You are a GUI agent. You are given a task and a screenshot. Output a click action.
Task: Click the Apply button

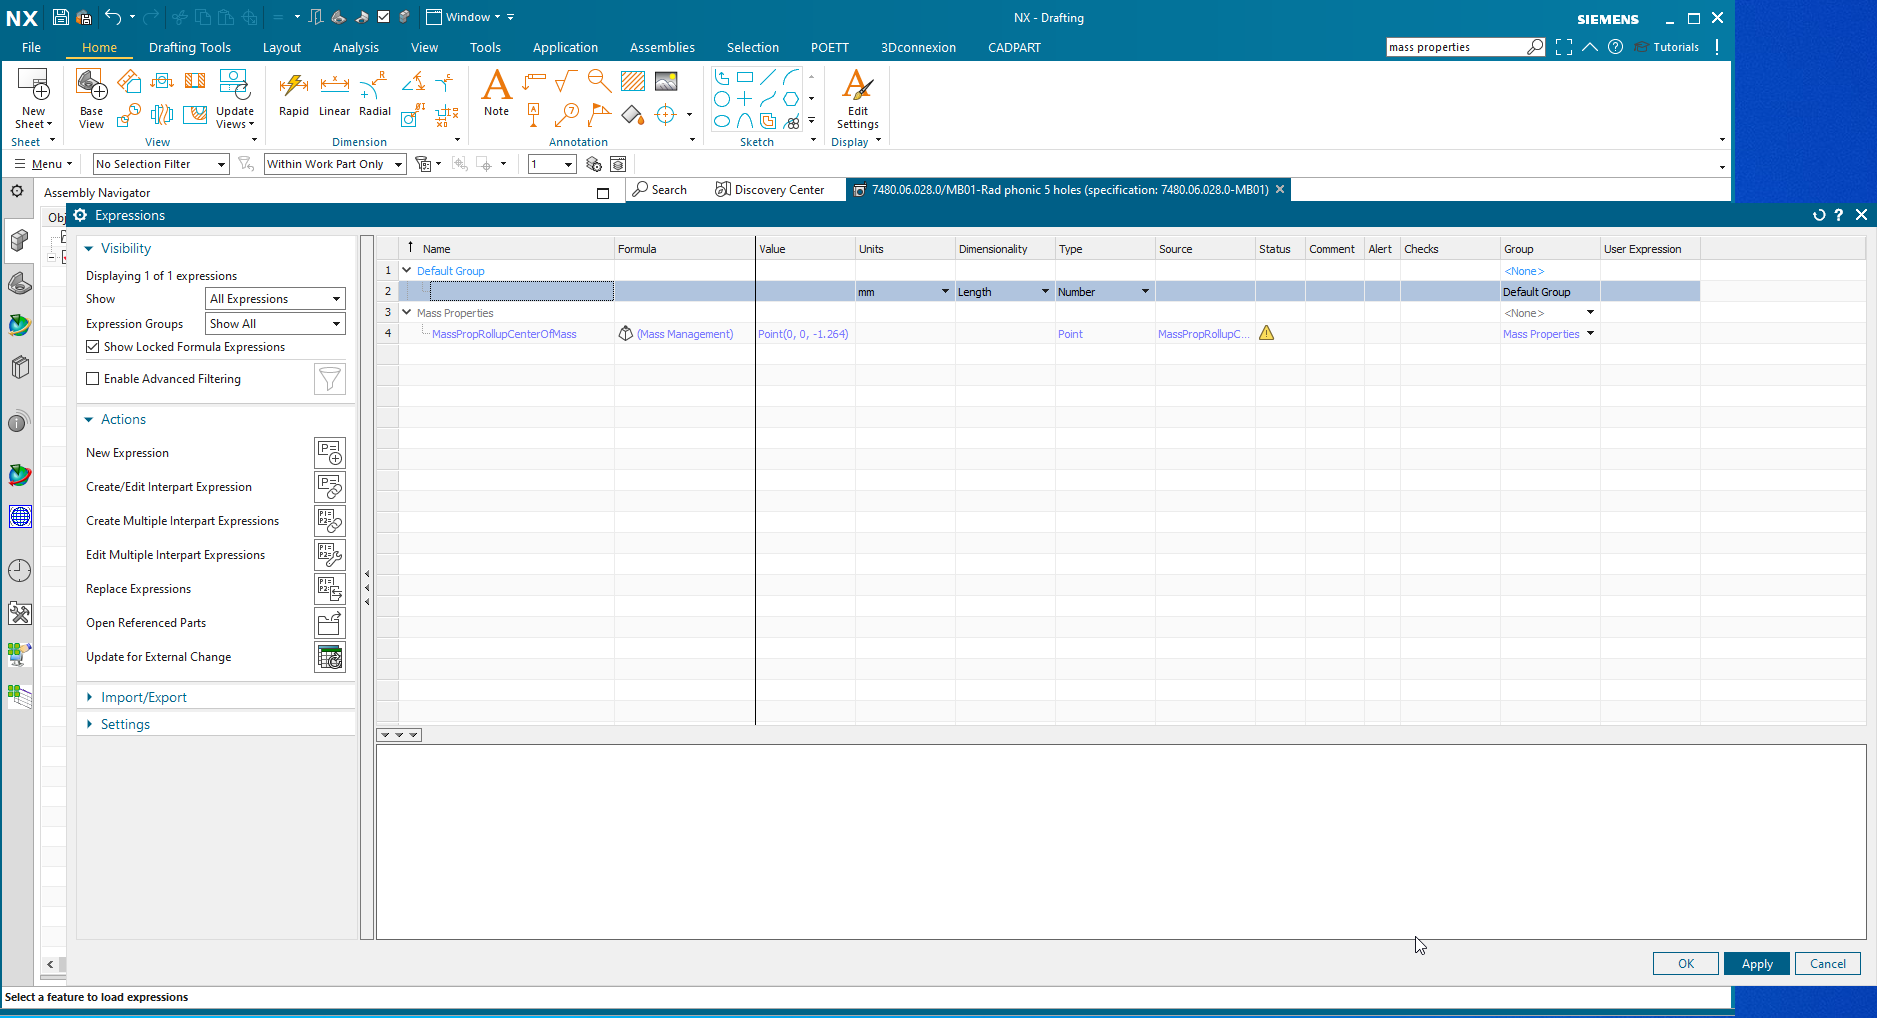point(1757,964)
